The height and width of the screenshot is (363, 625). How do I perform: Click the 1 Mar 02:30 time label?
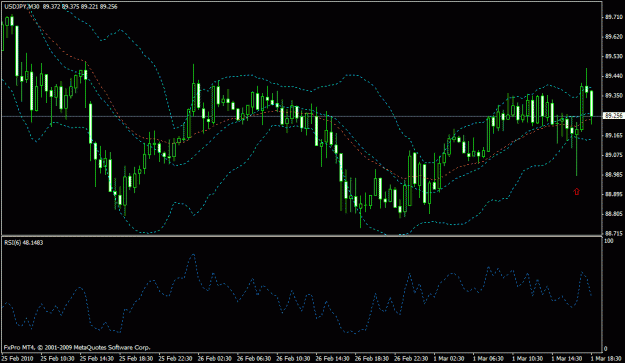click(x=449, y=359)
